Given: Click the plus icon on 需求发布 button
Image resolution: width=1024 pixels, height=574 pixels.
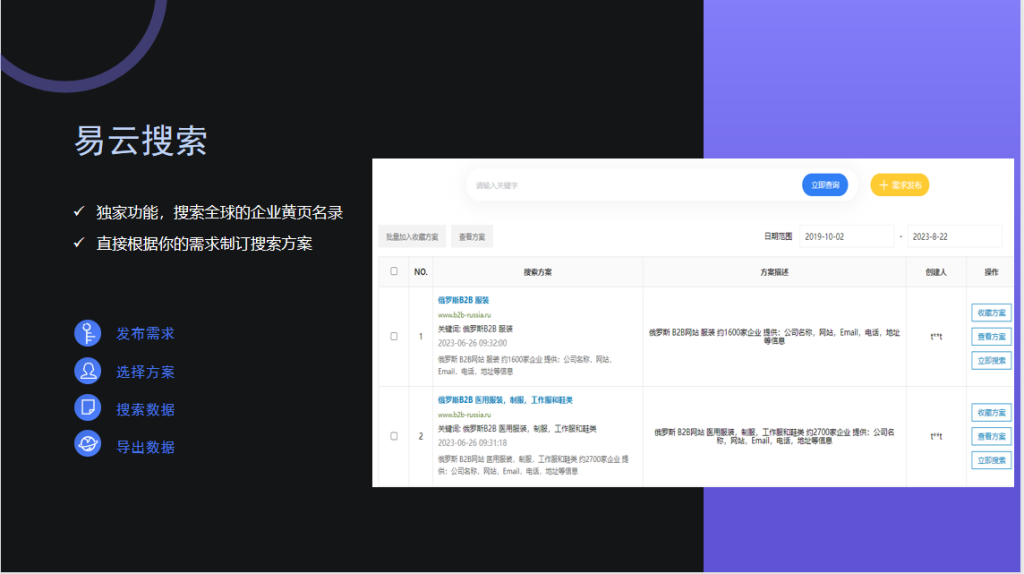Looking at the screenshot, I should click(883, 185).
